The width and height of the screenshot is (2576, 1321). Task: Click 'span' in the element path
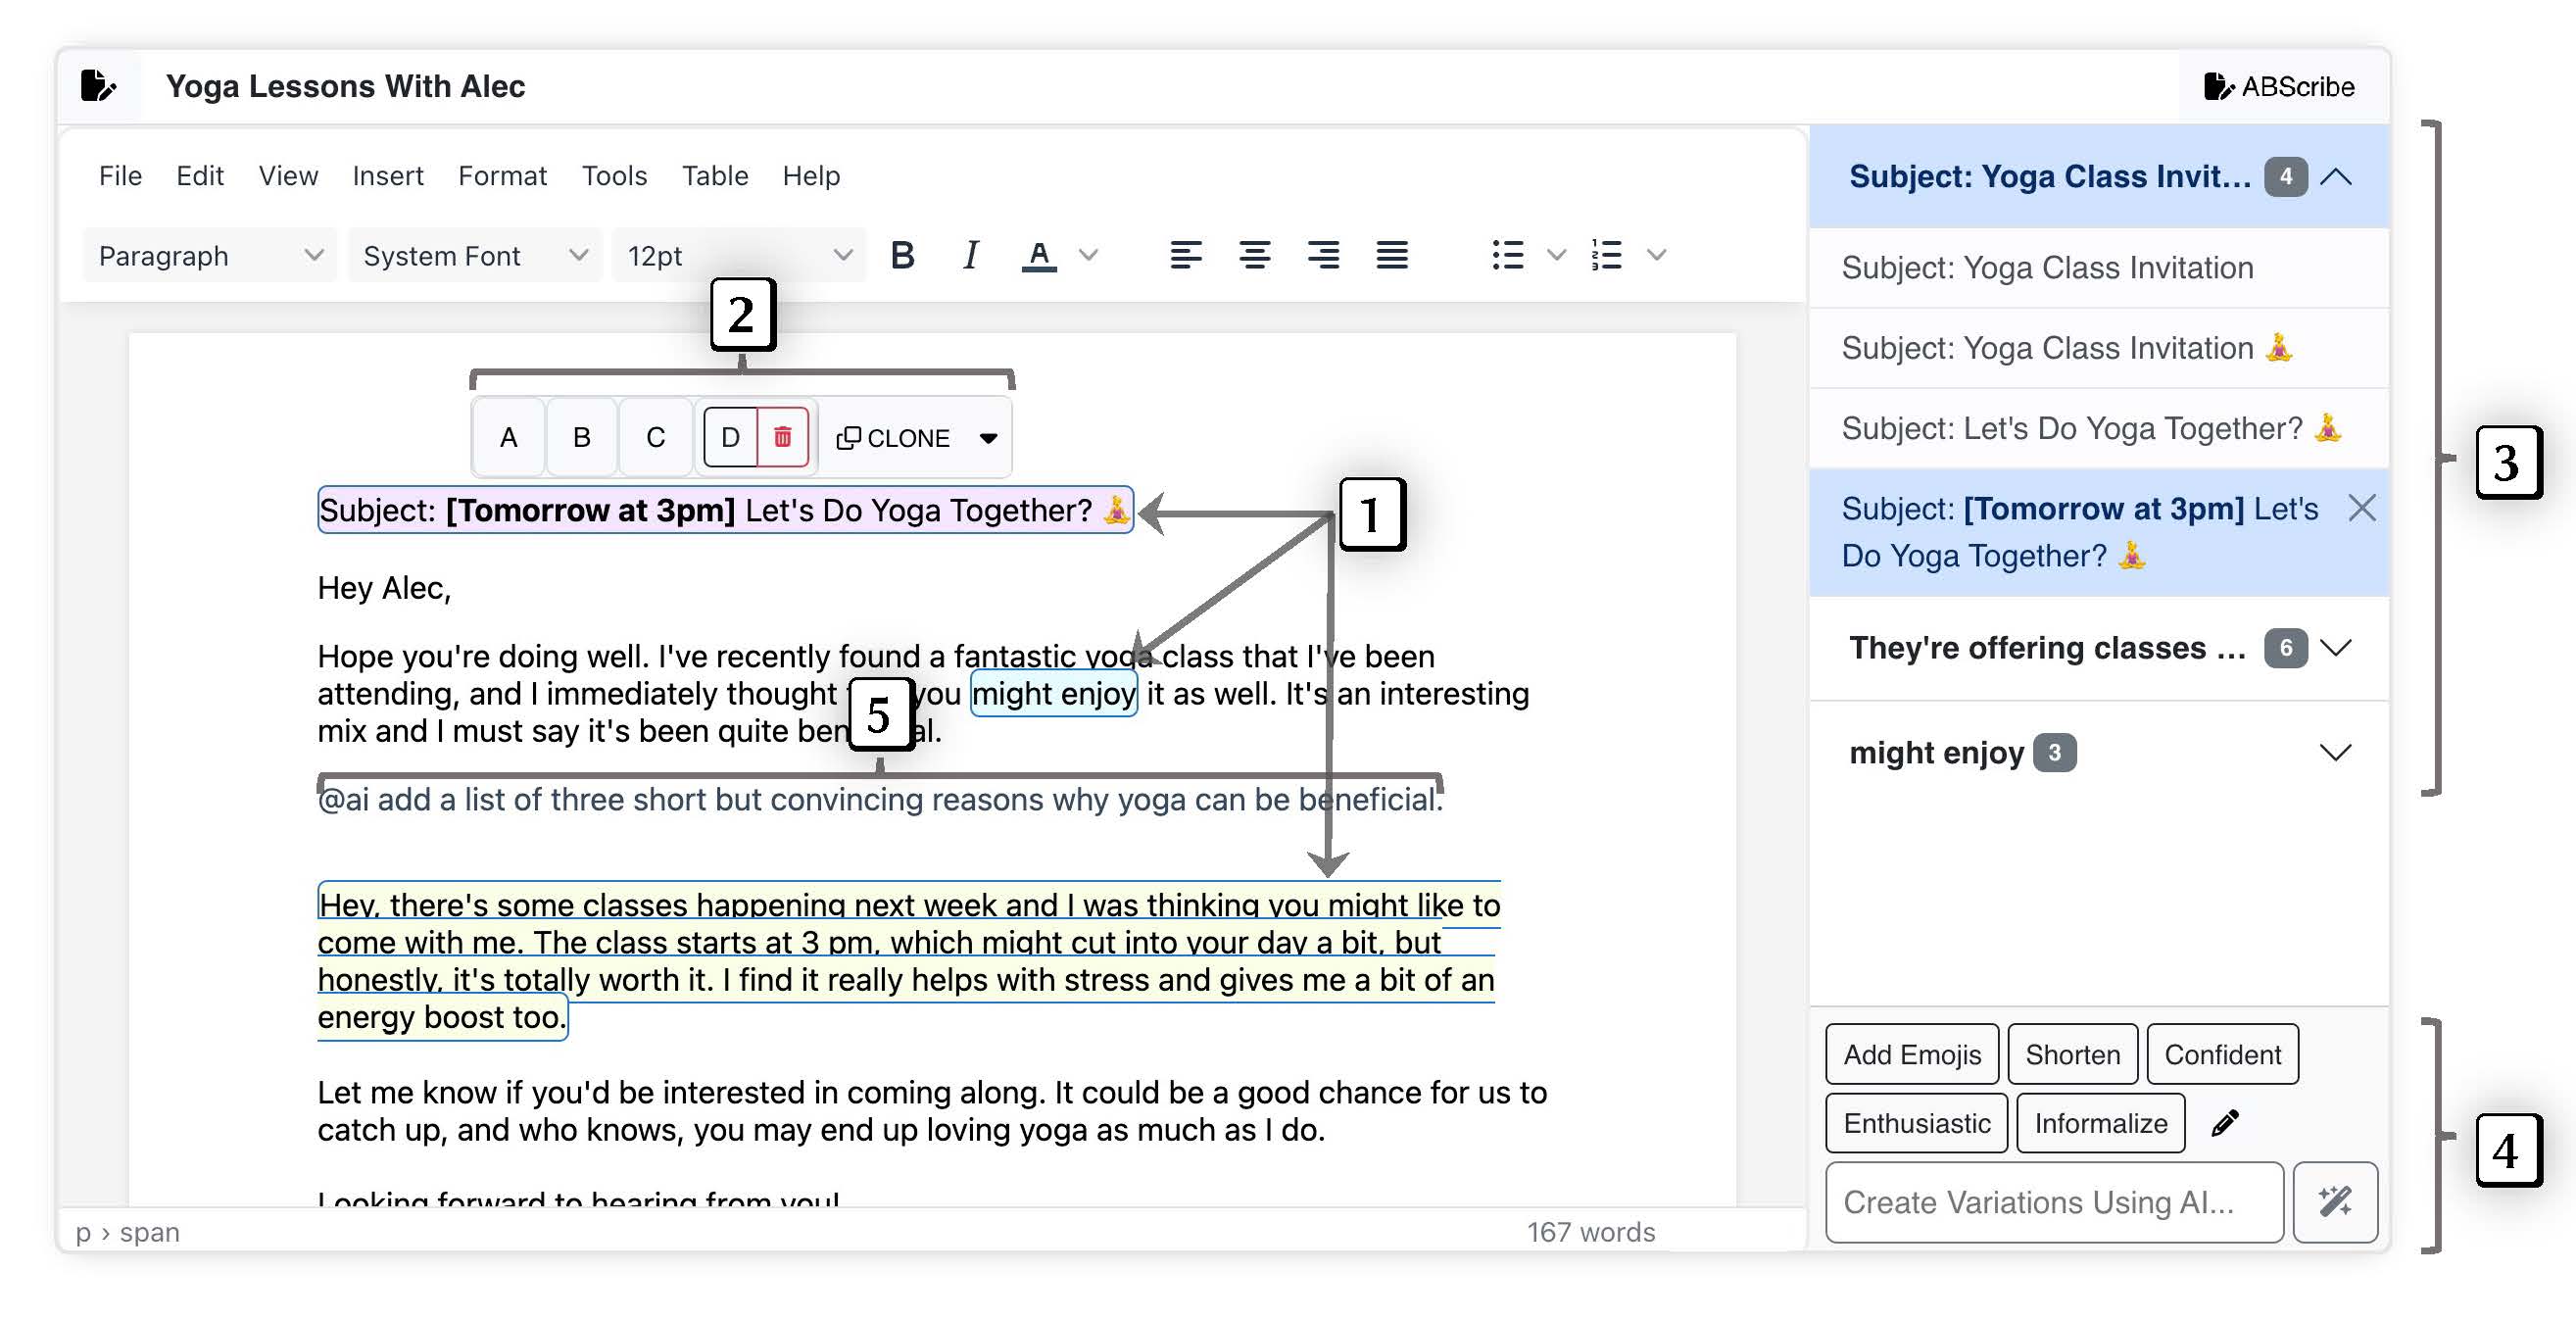pos(150,1232)
